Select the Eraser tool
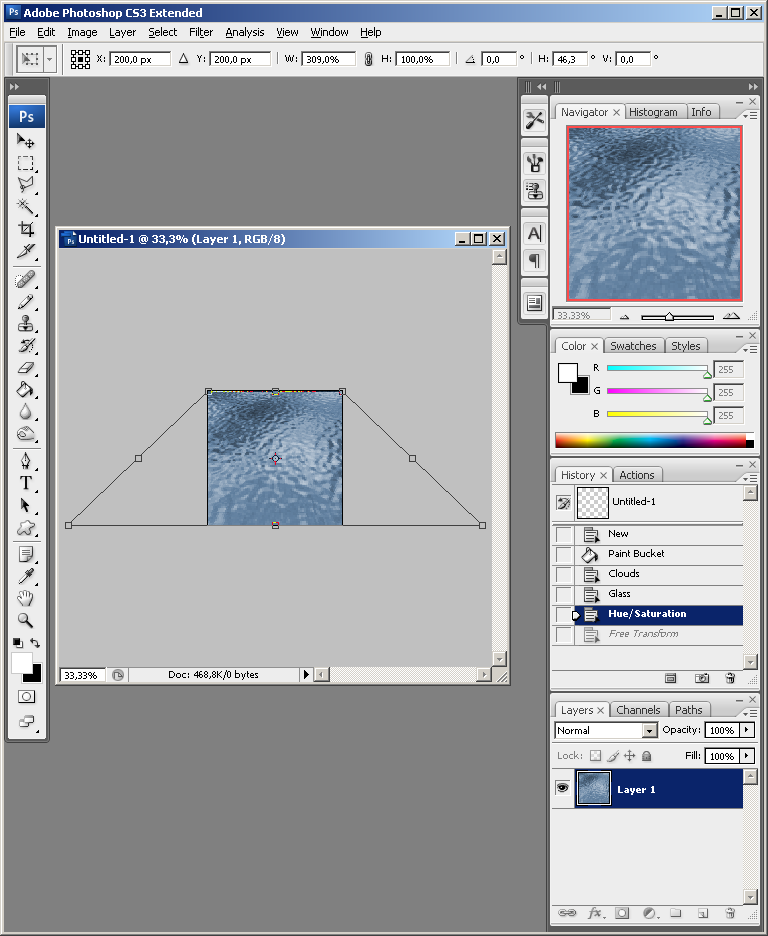This screenshot has width=768, height=936. [26, 368]
